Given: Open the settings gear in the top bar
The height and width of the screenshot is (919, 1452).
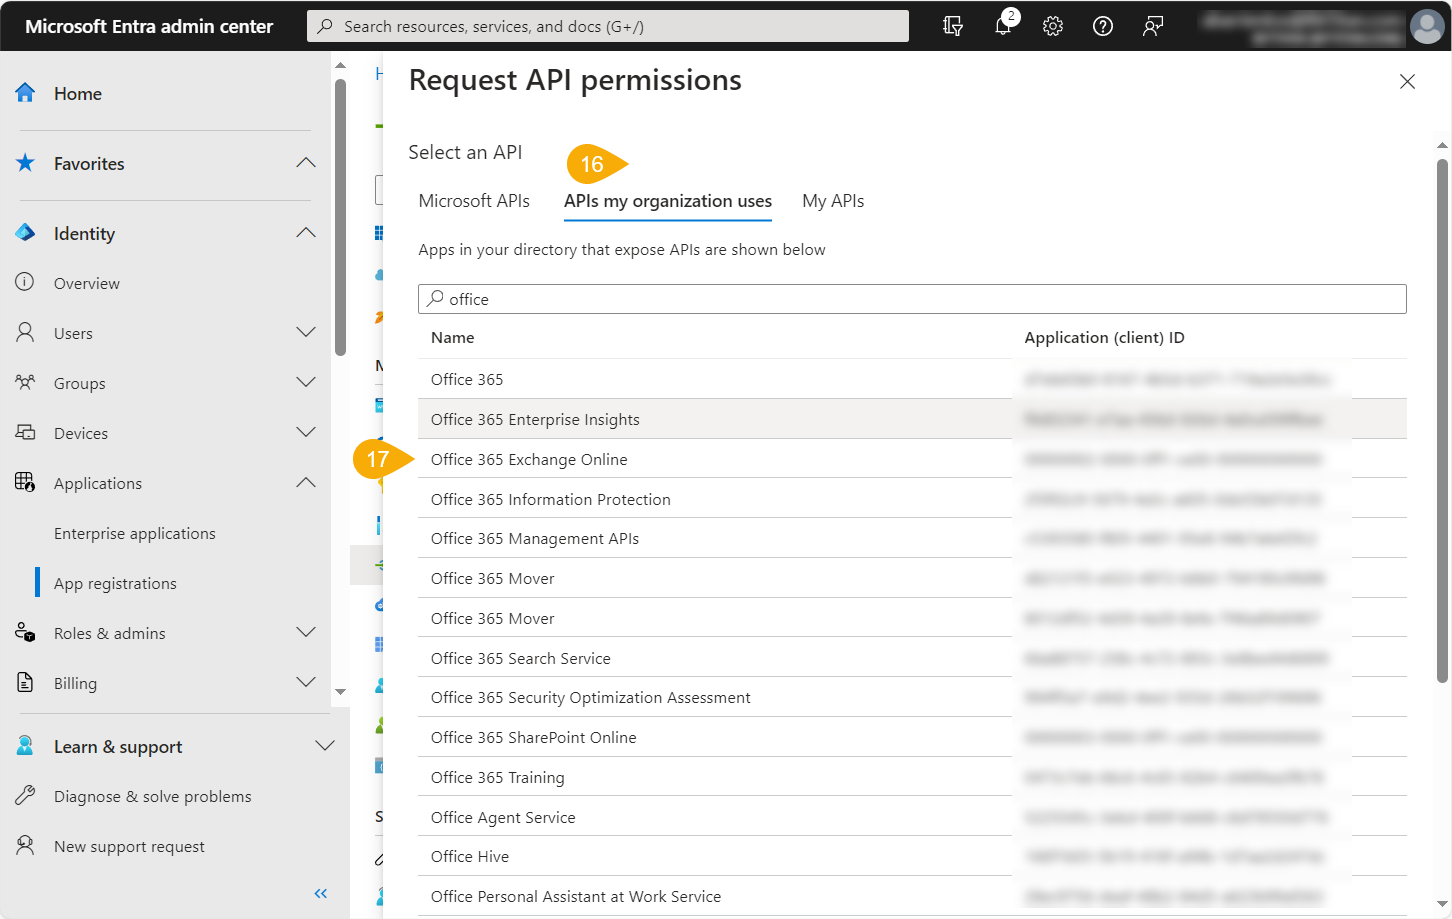Looking at the screenshot, I should 1053,26.
